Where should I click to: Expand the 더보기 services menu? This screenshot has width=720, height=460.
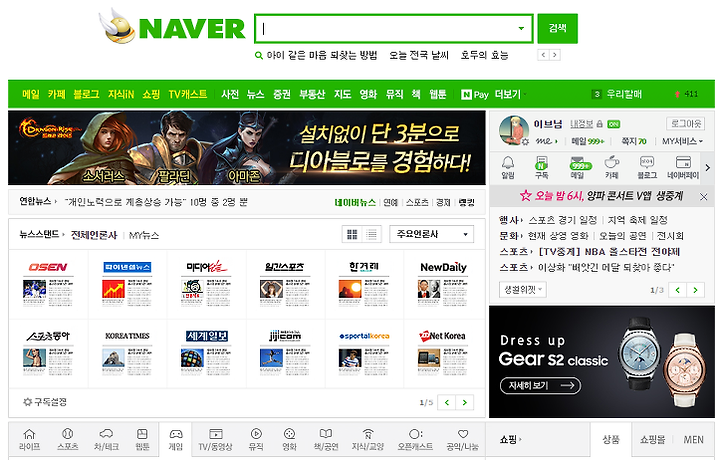511,95
